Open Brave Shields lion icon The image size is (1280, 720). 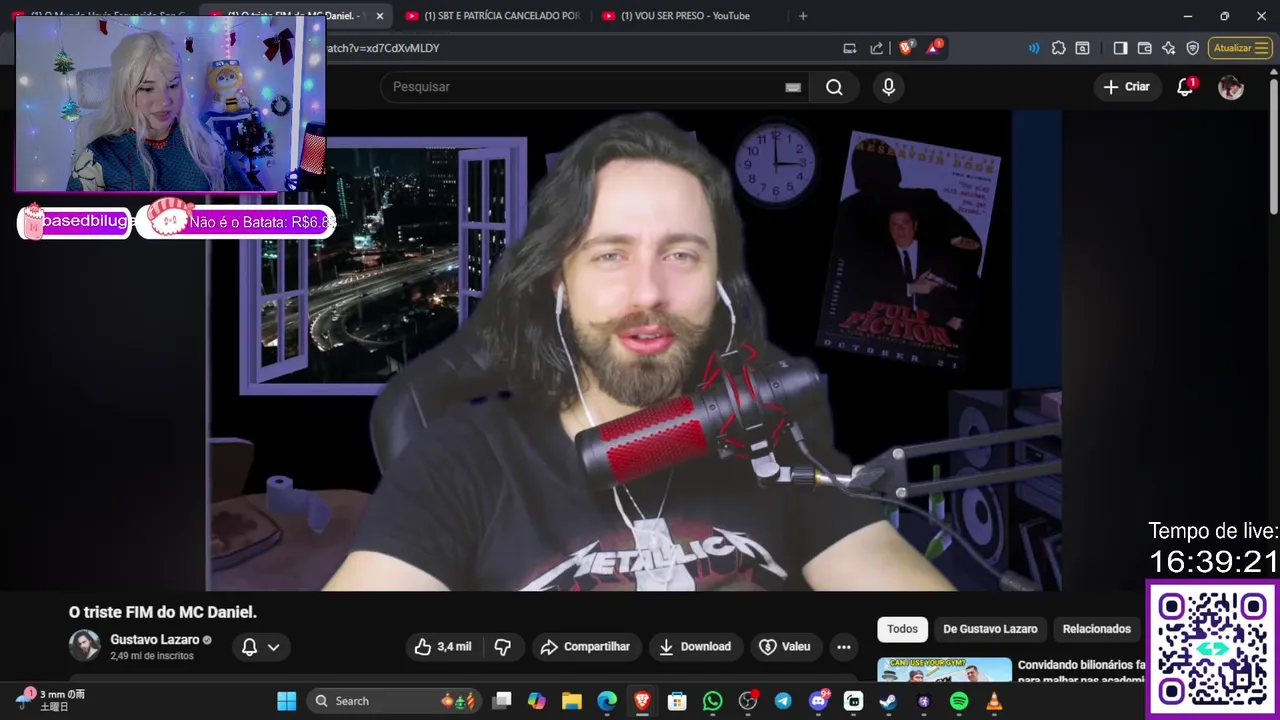(906, 48)
